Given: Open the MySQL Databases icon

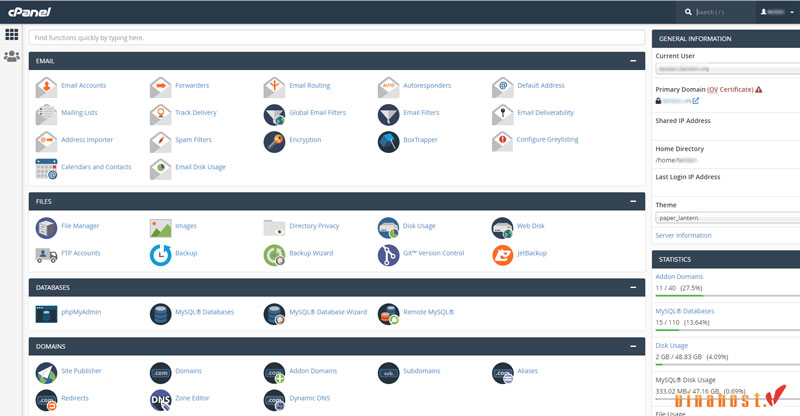Looking at the screenshot, I should click(161, 314).
